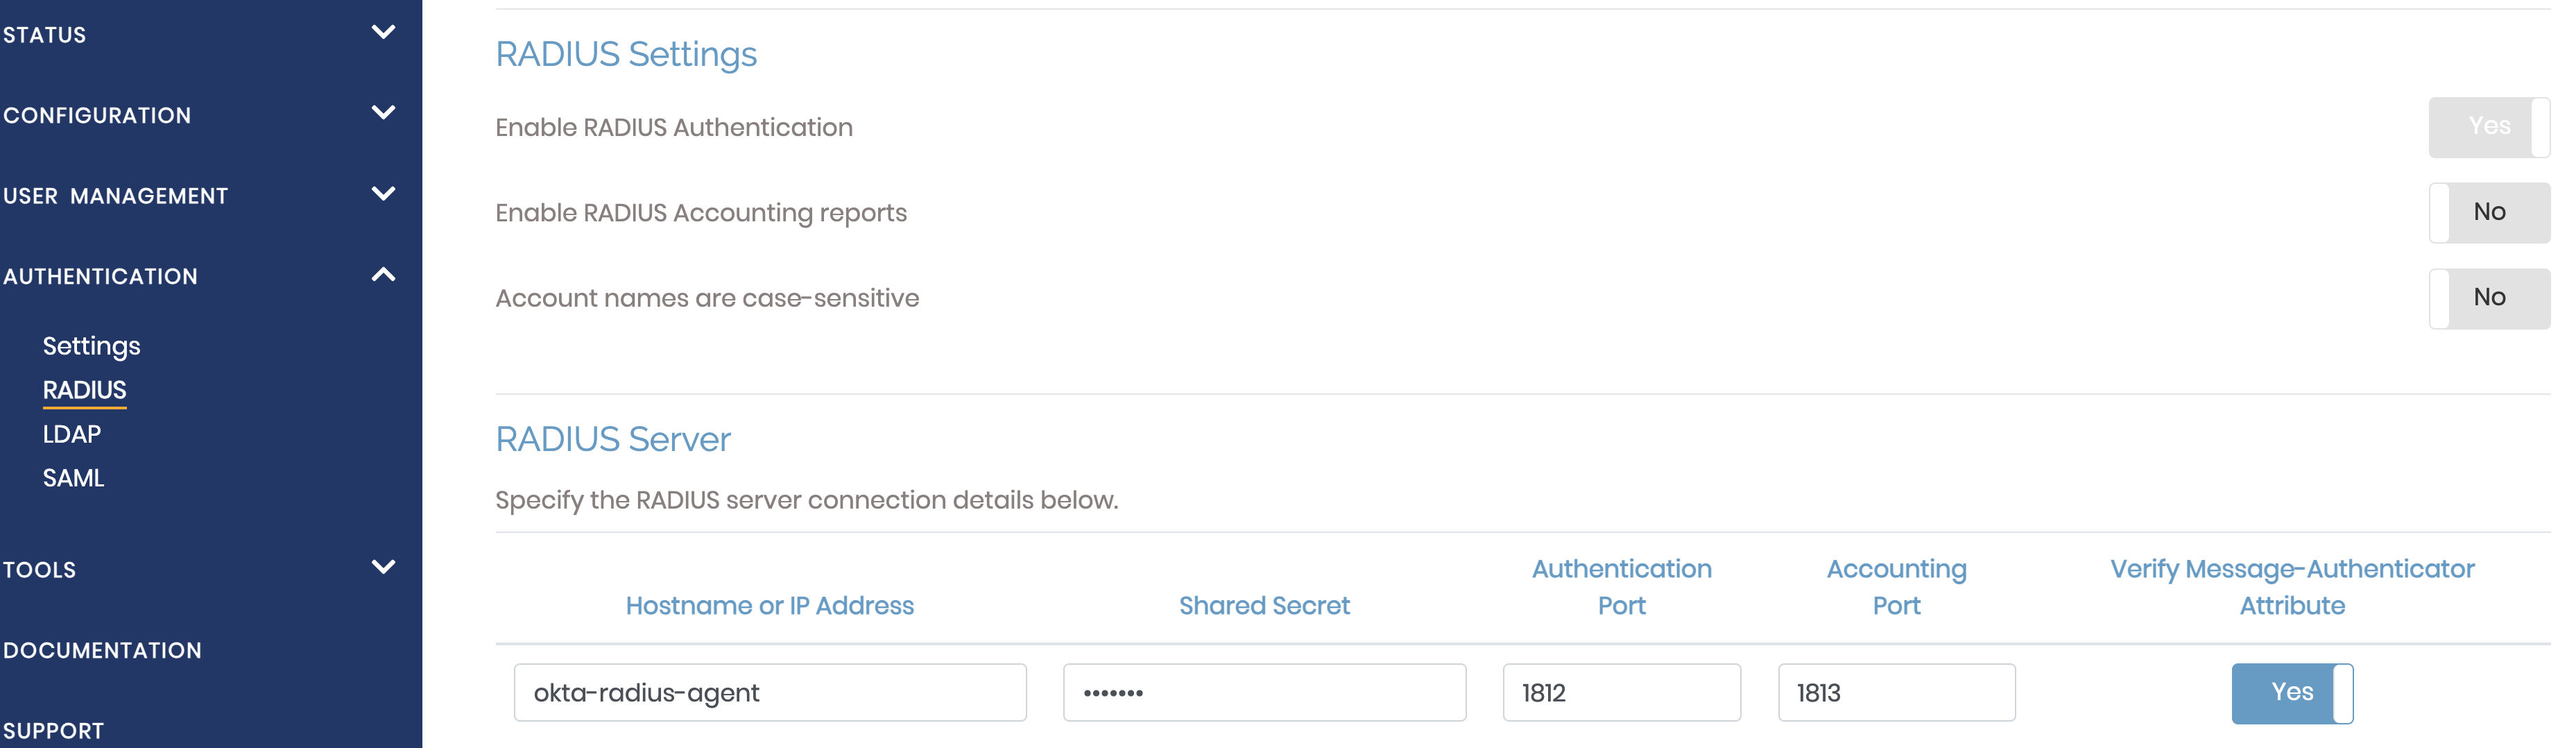
Task: Select the RADIUS page in the sidebar
Action: (85, 390)
